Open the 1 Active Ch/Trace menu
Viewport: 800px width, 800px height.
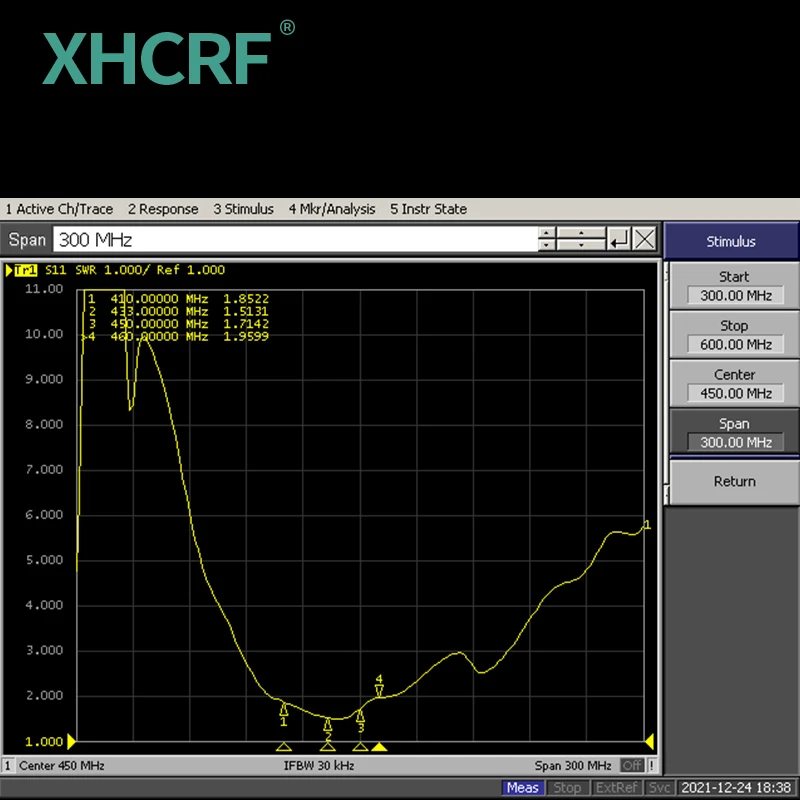[x=59, y=209]
